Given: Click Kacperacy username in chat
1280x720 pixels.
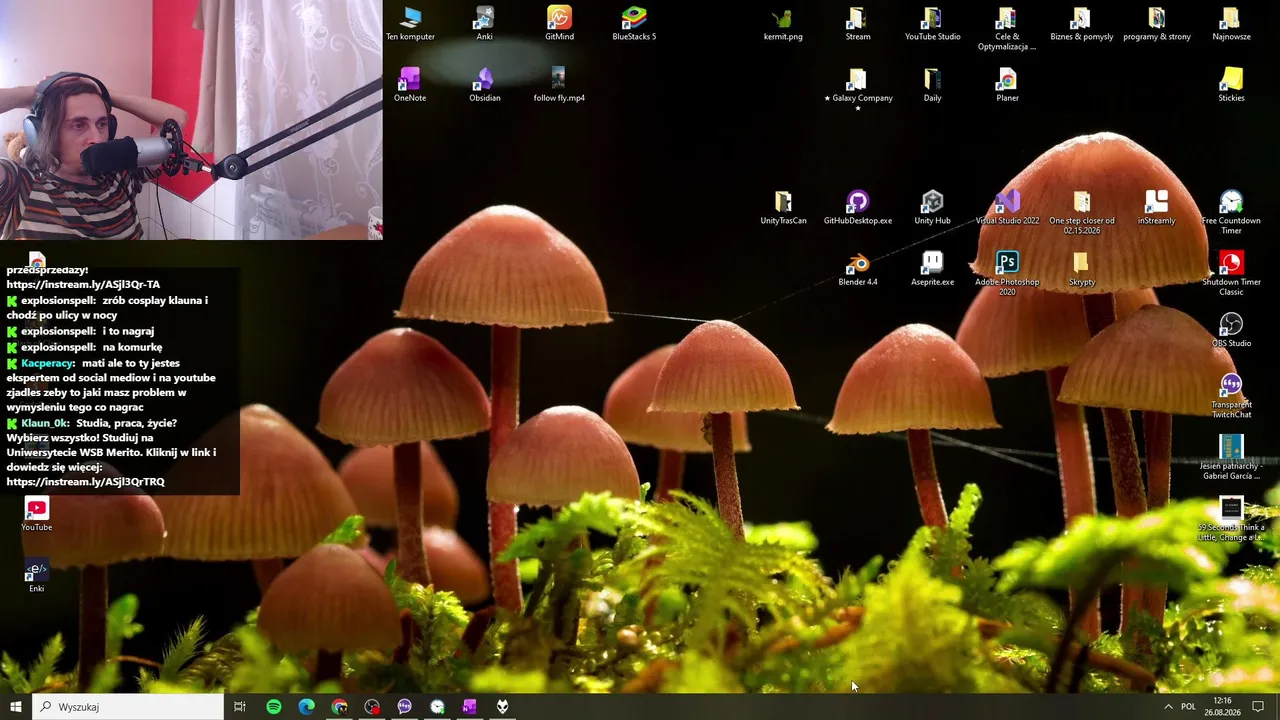Looking at the screenshot, I should point(45,363).
